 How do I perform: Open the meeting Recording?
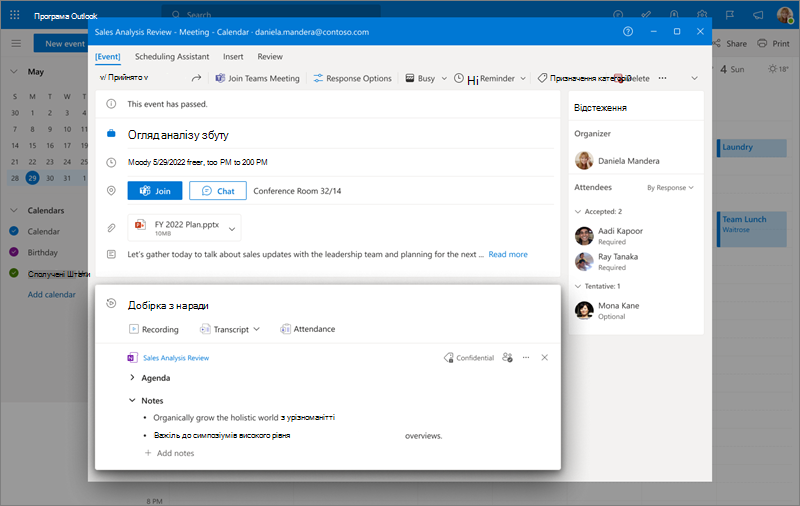click(x=154, y=329)
